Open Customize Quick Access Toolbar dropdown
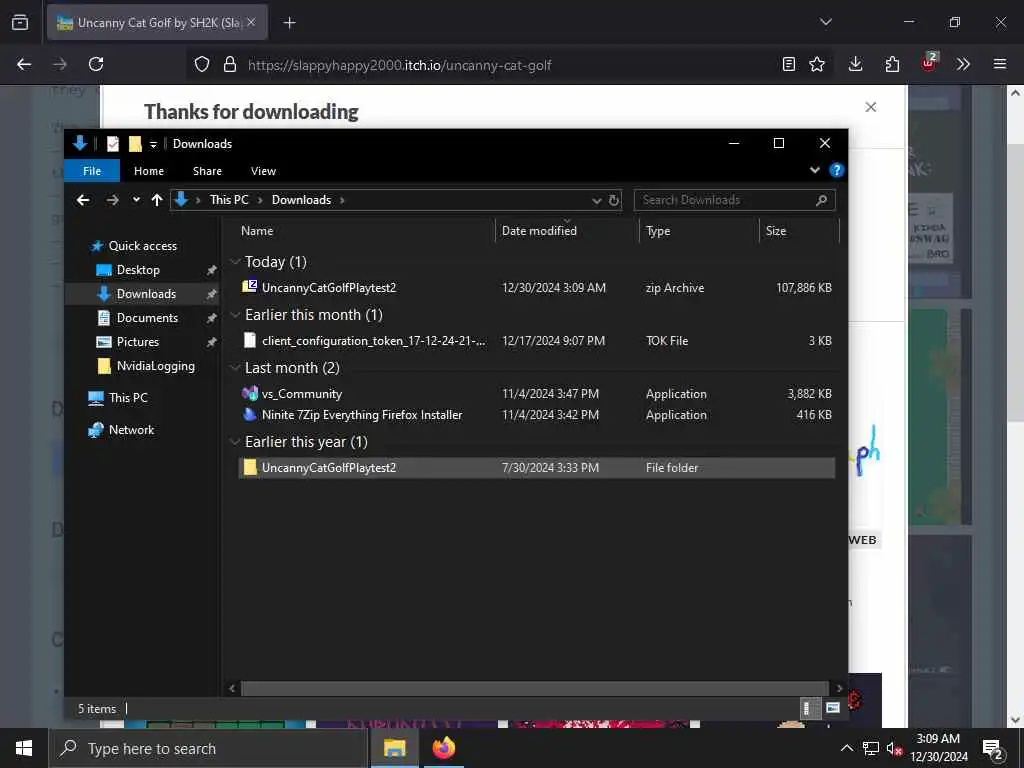Screen dimensions: 1024x768 153,144
